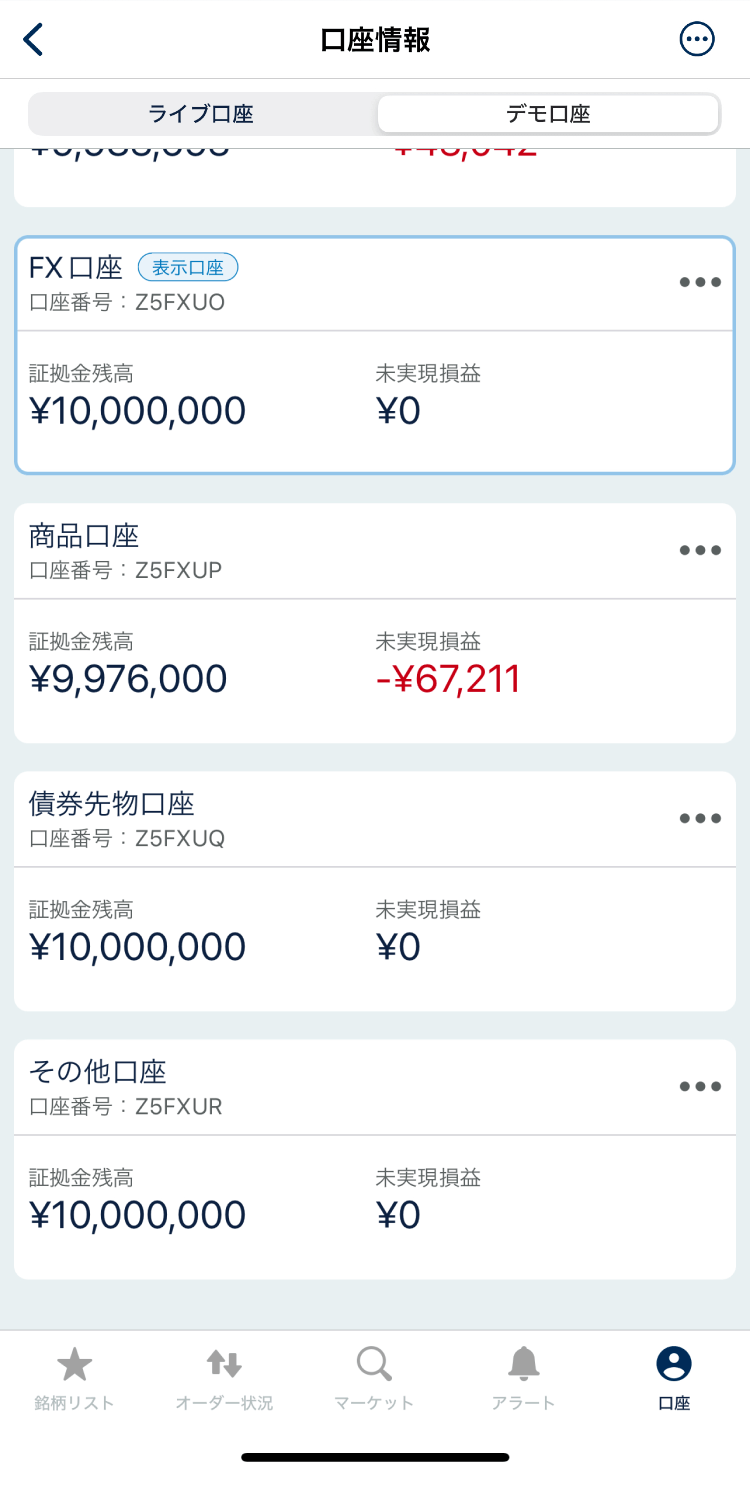Open the マーケット search icon
Screen dimensions: 750x1500
tap(374, 1365)
